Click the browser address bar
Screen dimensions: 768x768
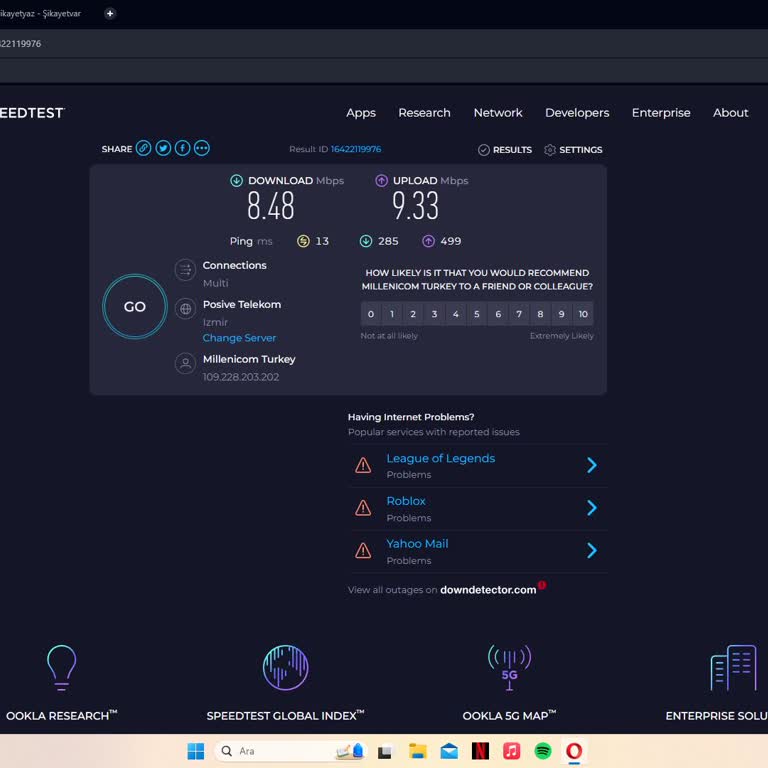point(384,44)
